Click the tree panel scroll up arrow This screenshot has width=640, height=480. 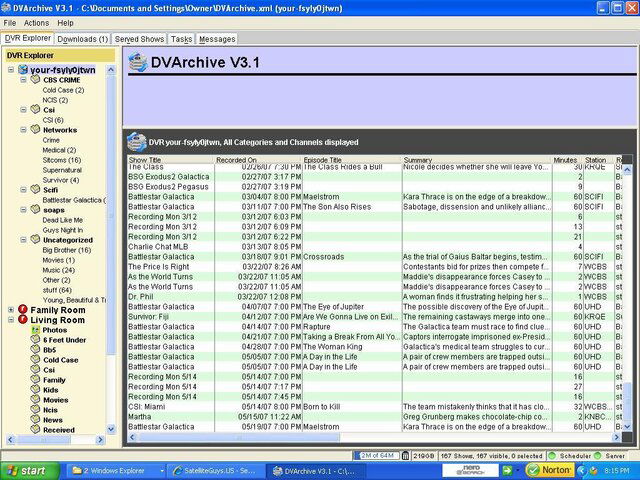(111, 70)
